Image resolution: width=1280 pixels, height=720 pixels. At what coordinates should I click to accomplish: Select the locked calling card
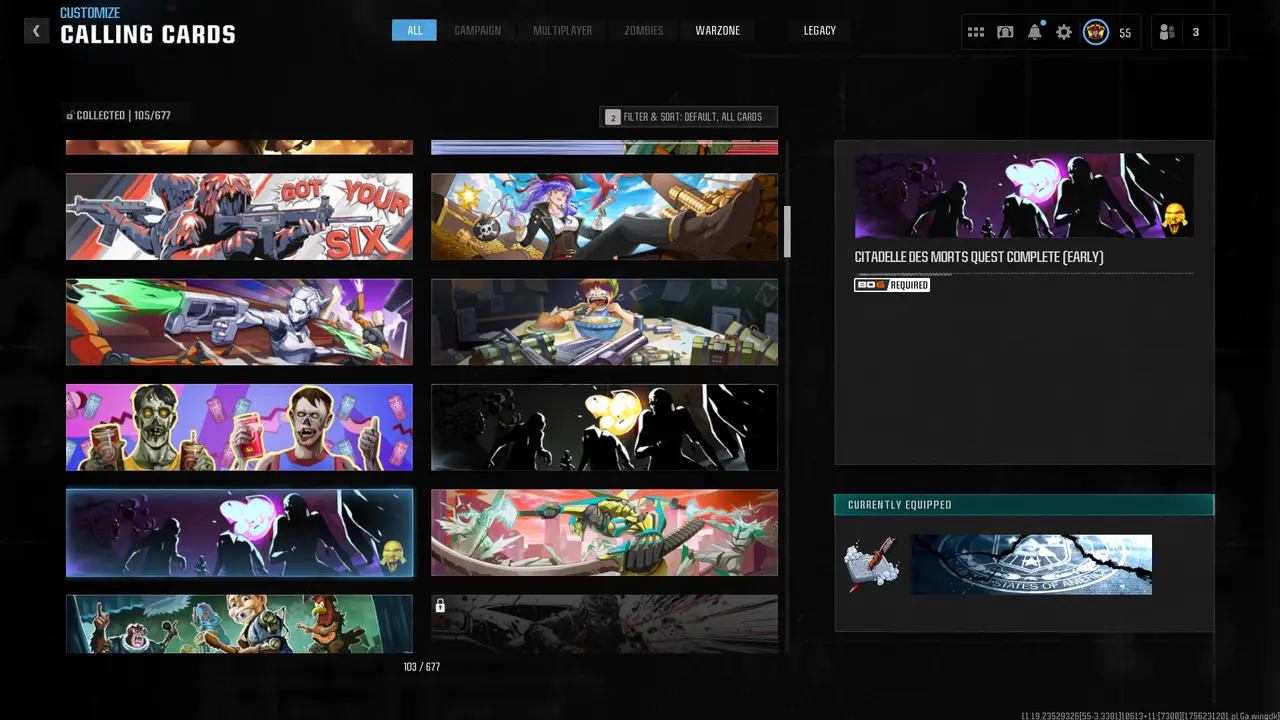[604, 623]
